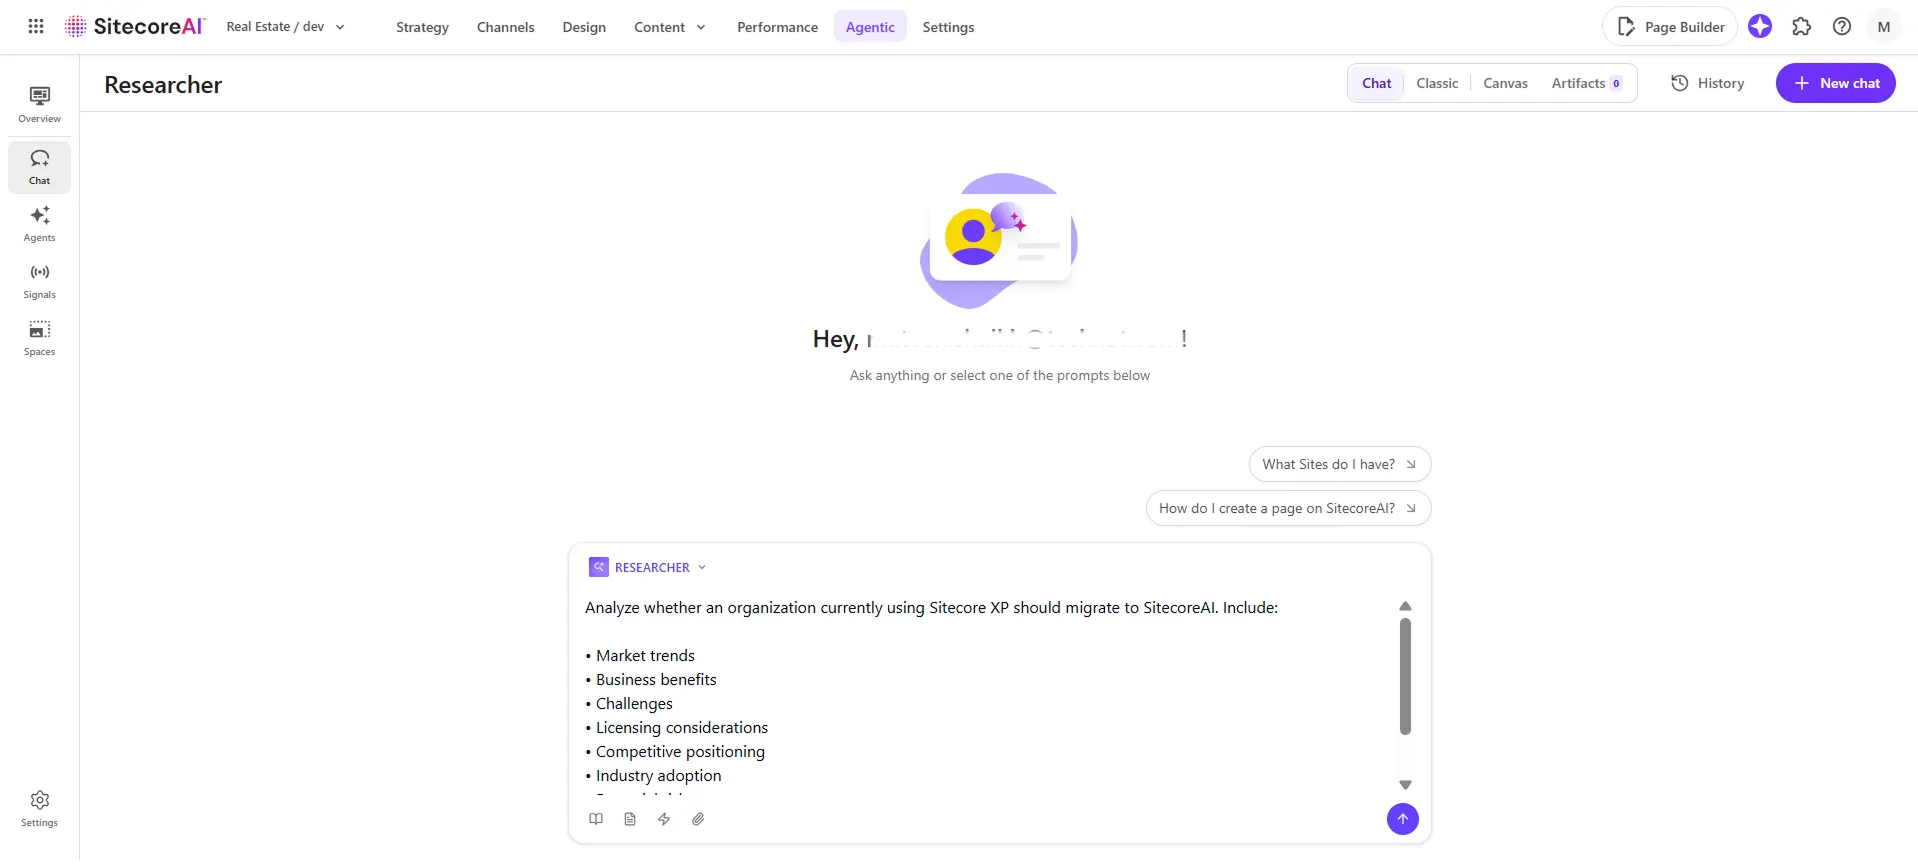
Task: Click the prompt scrollbar up arrow
Action: 1405,606
